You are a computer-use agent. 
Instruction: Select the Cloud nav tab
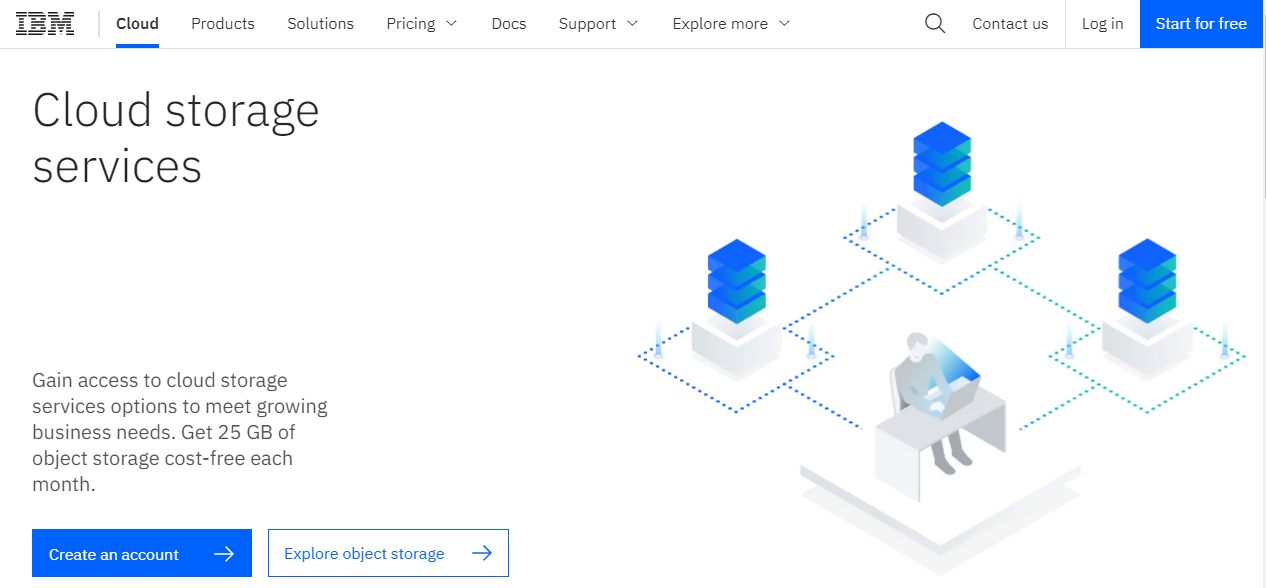[137, 24]
